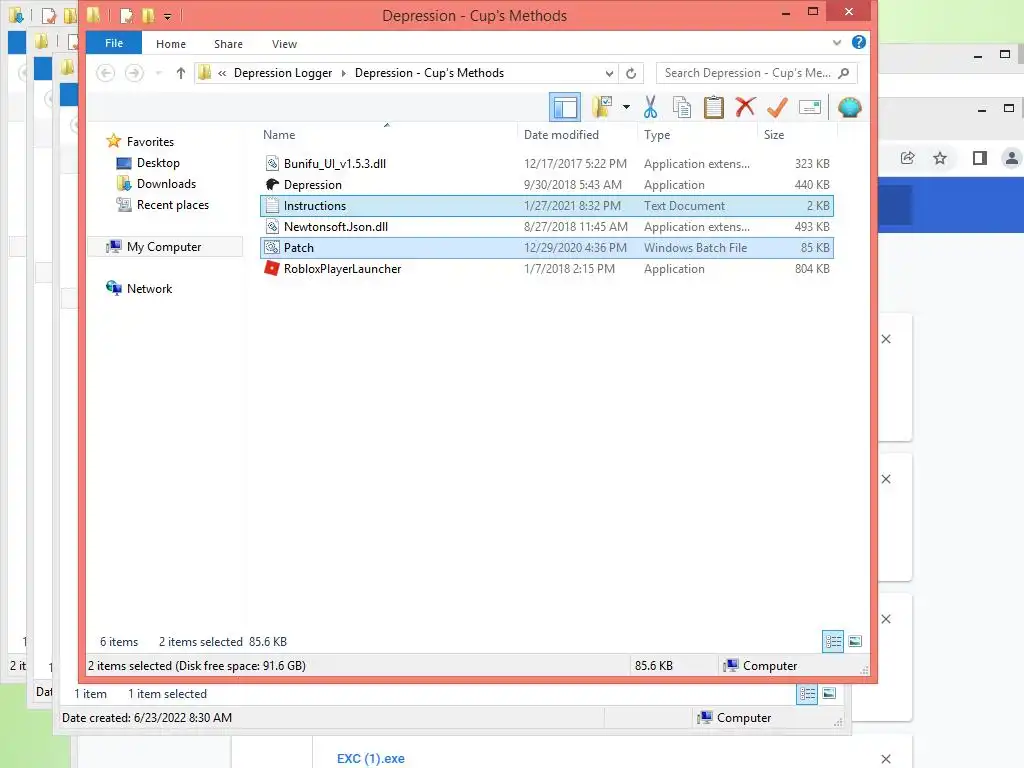The width and height of the screenshot is (1024, 768).
Task: Open Downloads in navigation pane
Action: (166, 184)
